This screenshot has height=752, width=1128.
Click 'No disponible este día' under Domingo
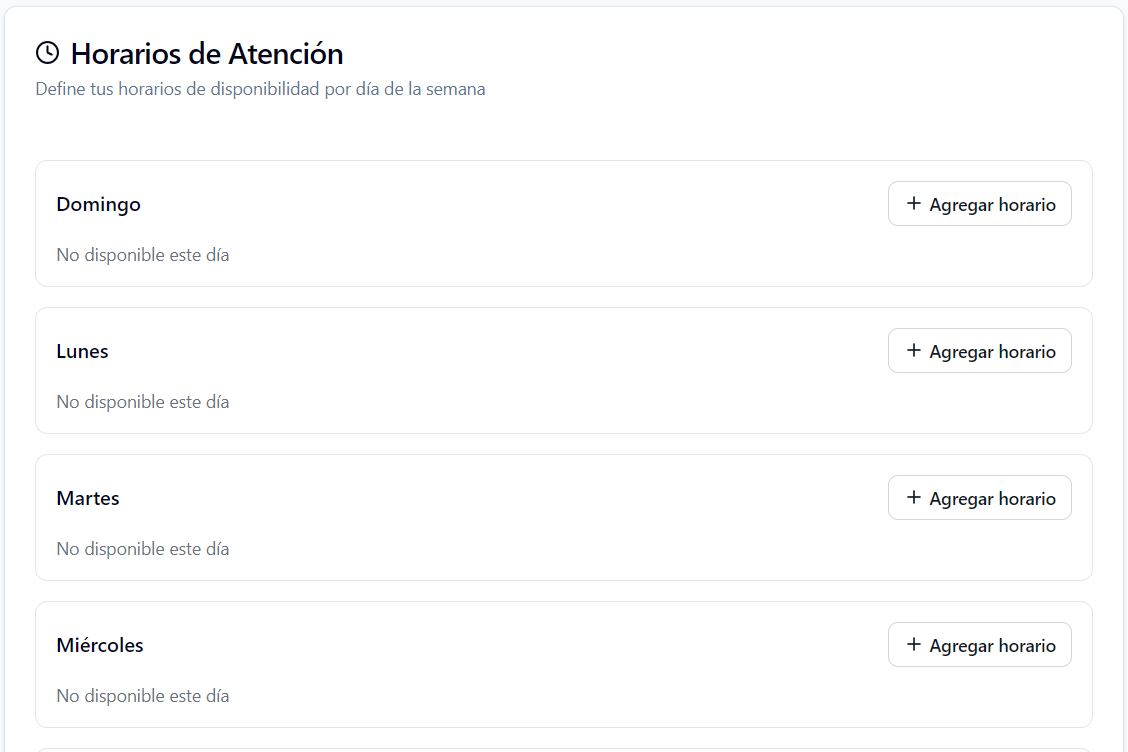point(143,254)
